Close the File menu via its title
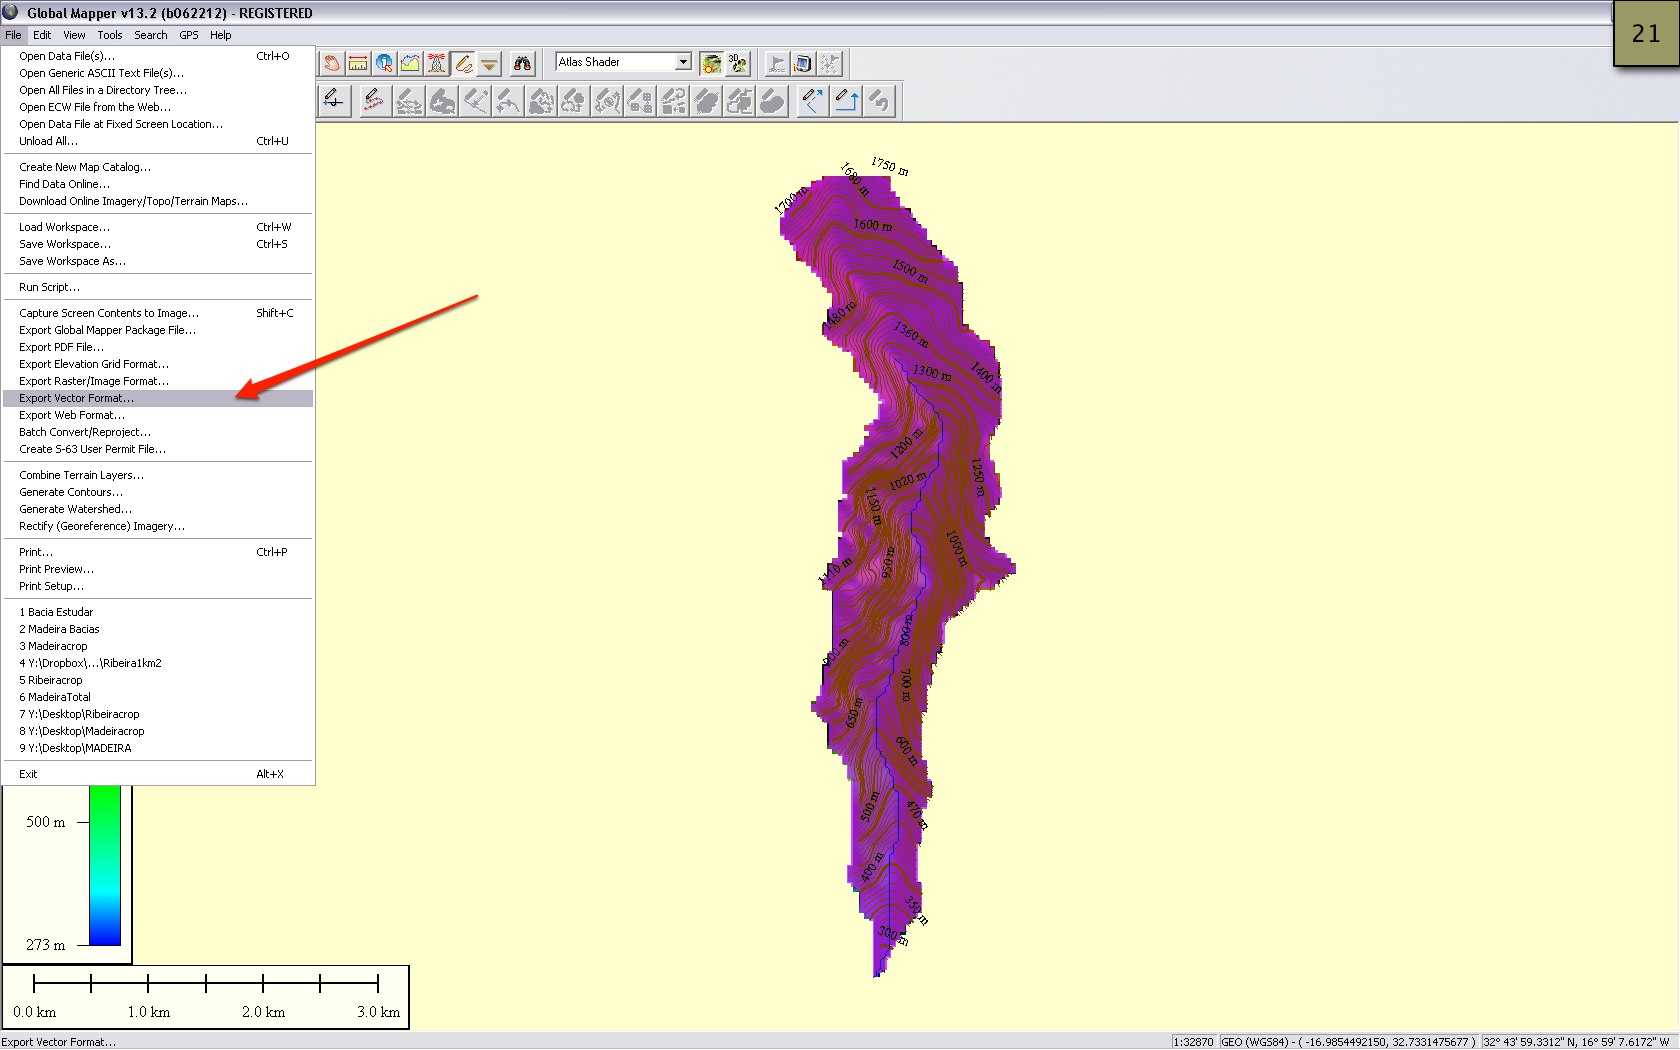This screenshot has width=1680, height=1050. (13, 35)
